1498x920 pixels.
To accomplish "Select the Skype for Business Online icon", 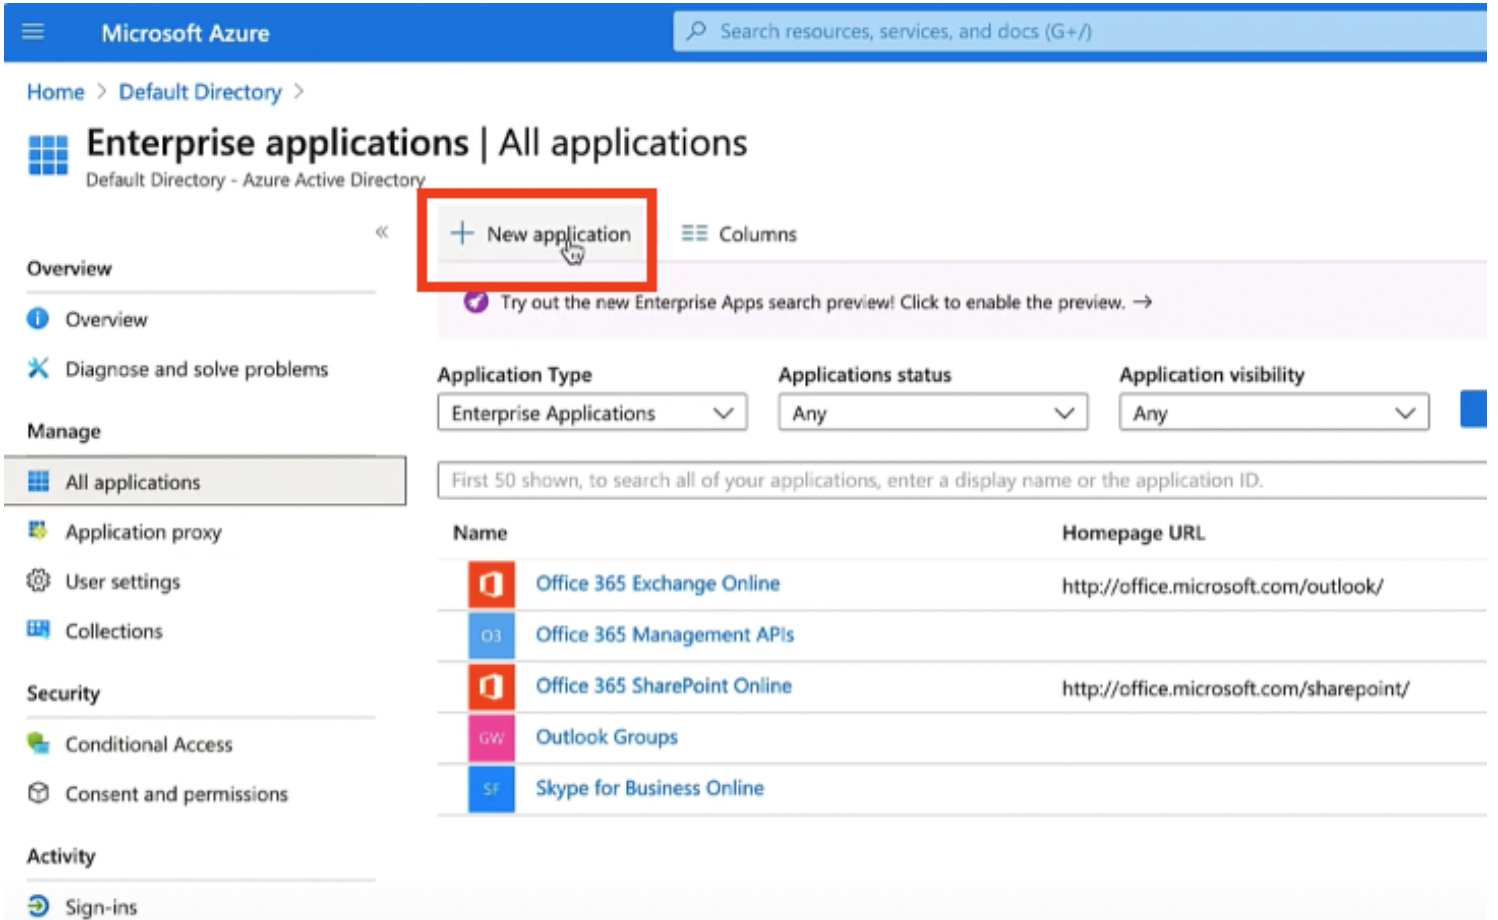I will pos(492,789).
